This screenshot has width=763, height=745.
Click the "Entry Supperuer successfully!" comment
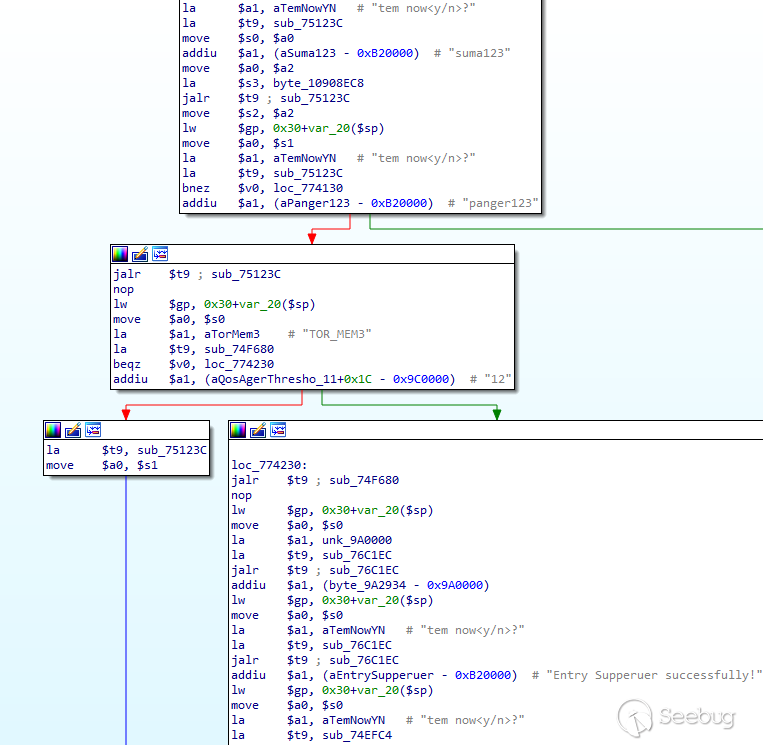[654, 675]
